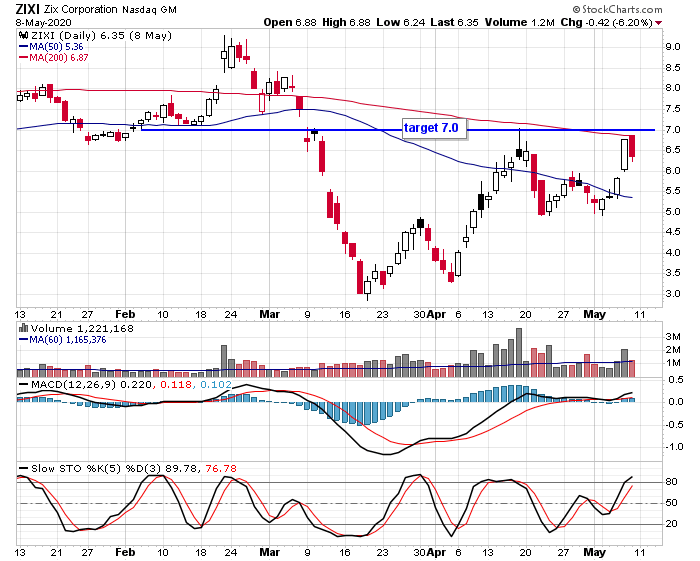The height and width of the screenshot is (561, 700).
Task: Click the MA(200) 6.87 legend entry
Action: pyautogui.click(x=54, y=58)
